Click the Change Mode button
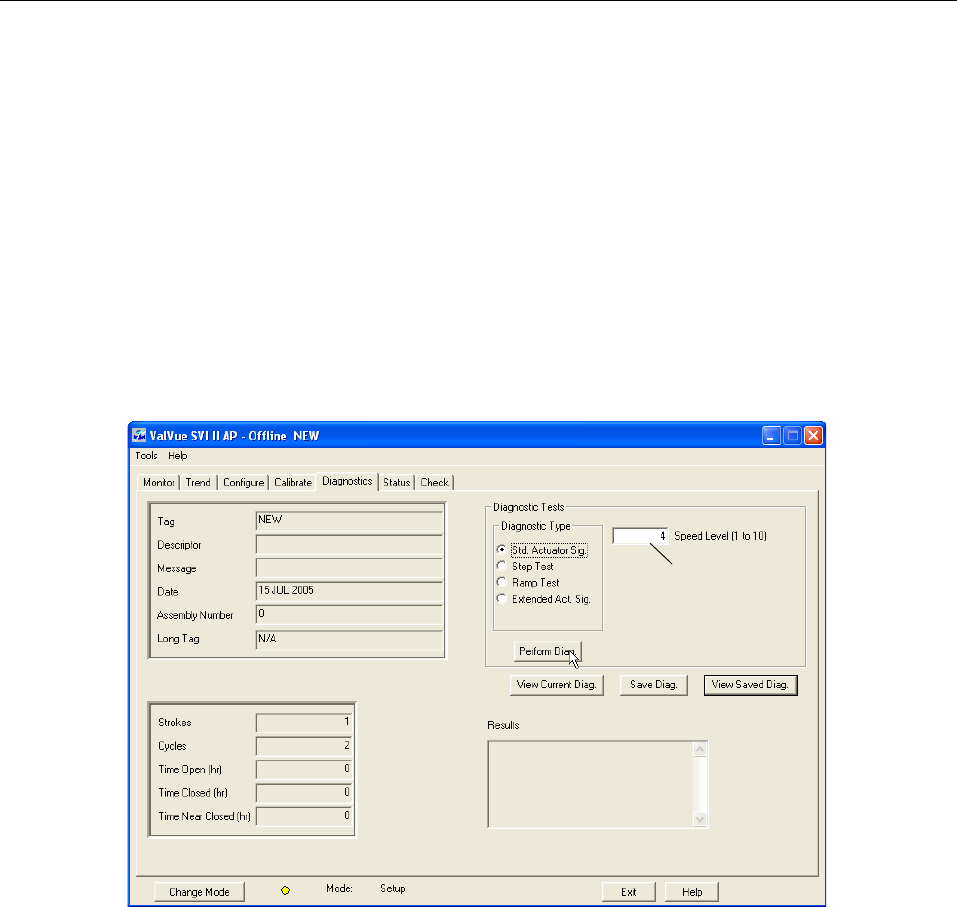Viewport: 957px width, 907px height. tap(199, 892)
